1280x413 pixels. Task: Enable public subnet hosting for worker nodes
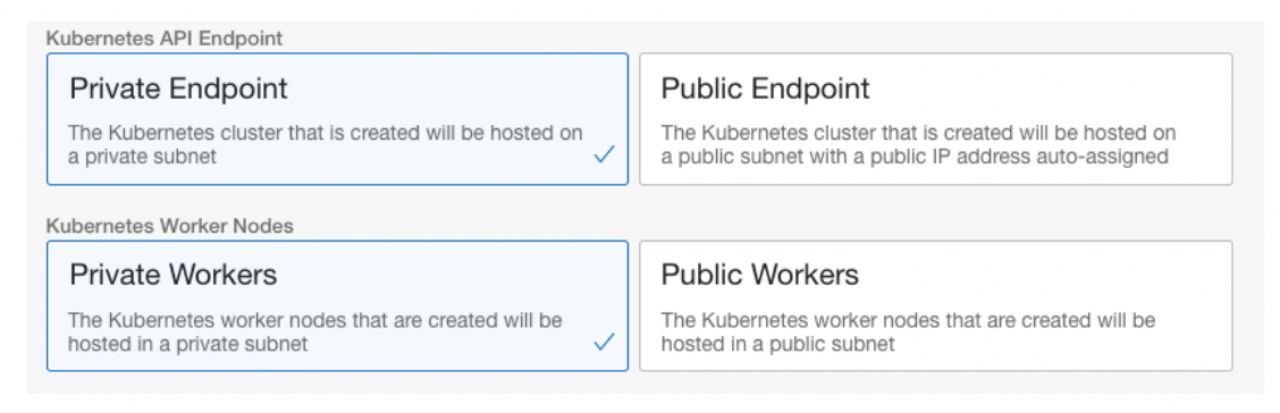click(x=935, y=305)
